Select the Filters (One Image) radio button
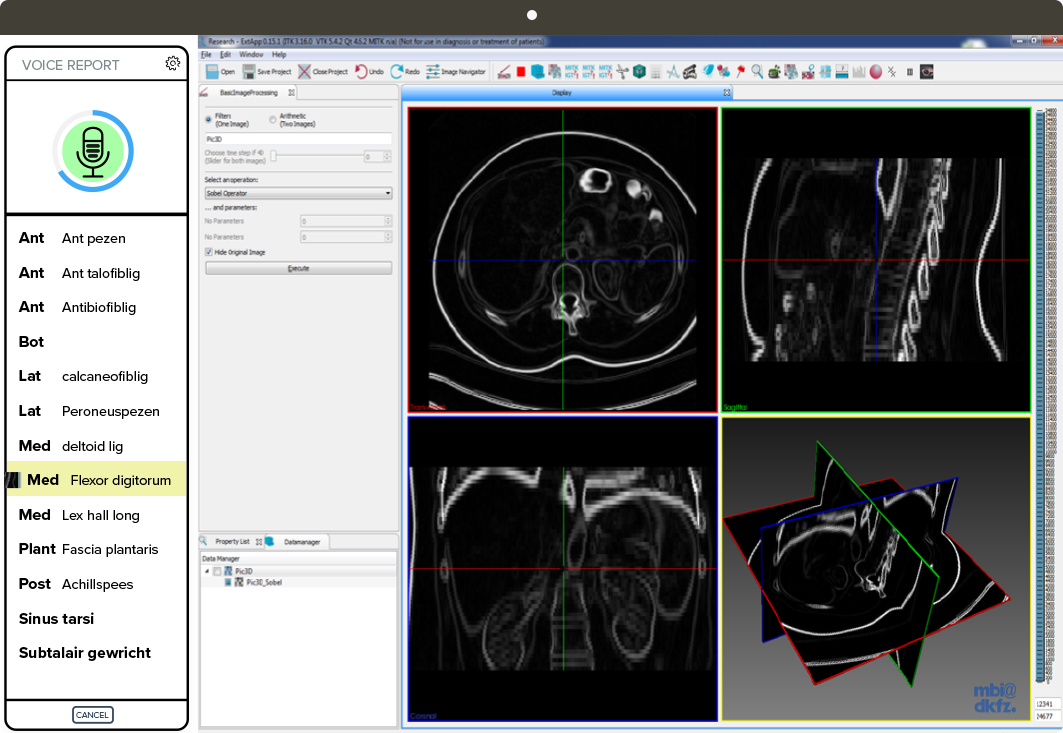The height and width of the screenshot is (733, 1063). [x=208, y=119]
